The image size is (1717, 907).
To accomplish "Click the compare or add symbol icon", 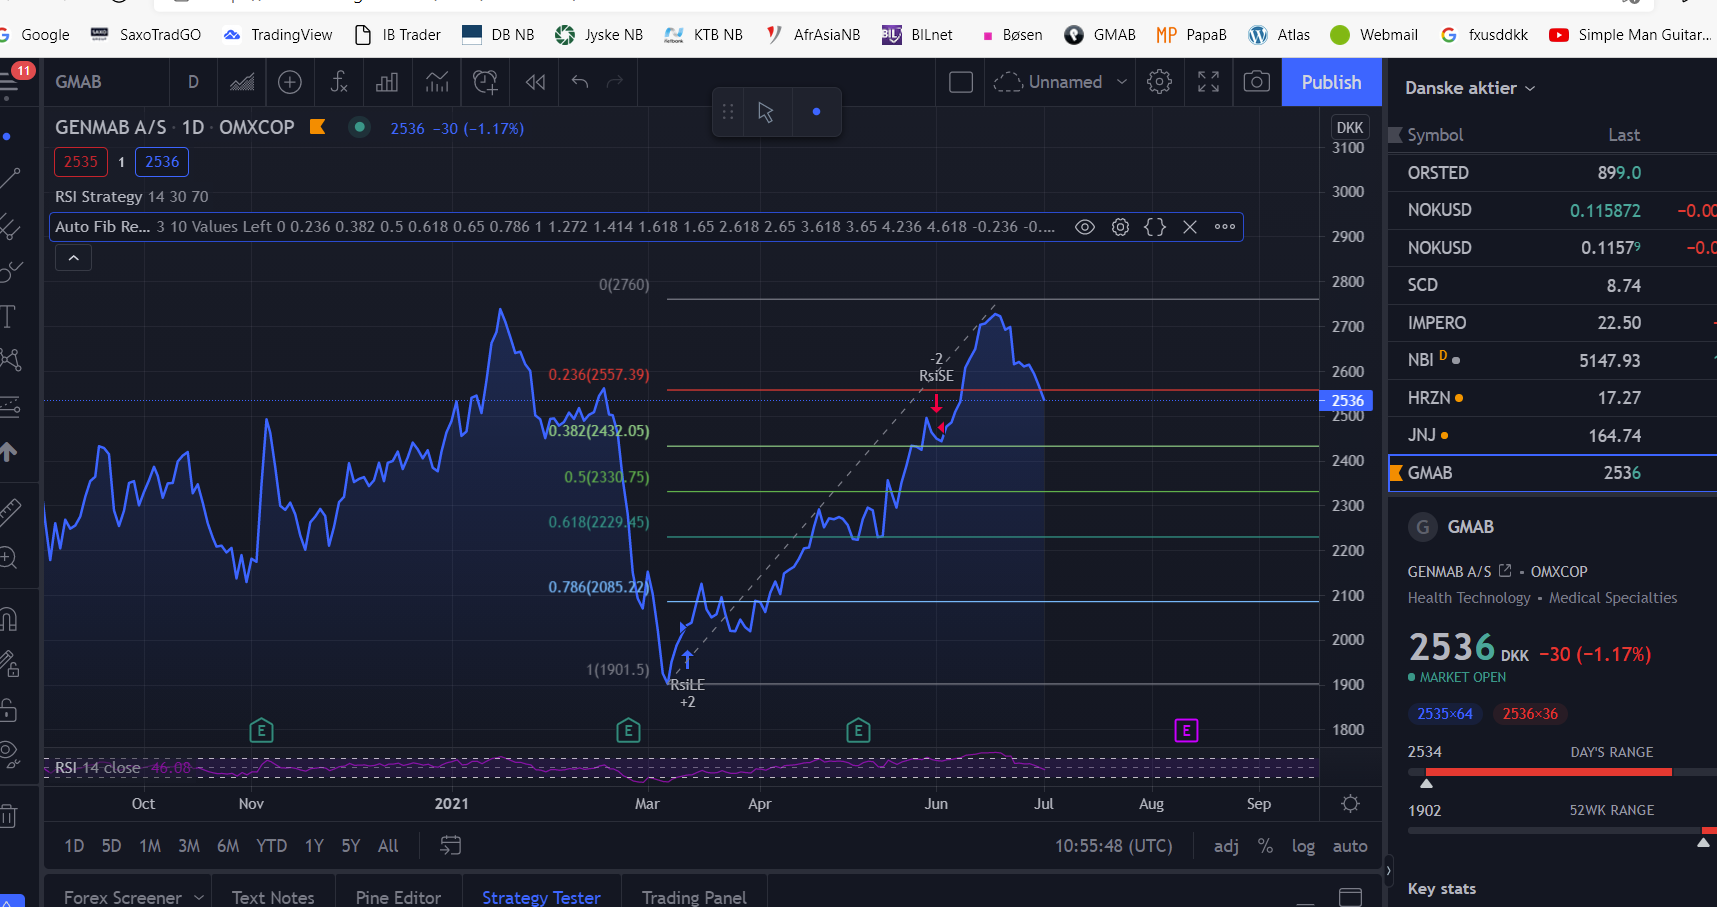I will 290,82.
